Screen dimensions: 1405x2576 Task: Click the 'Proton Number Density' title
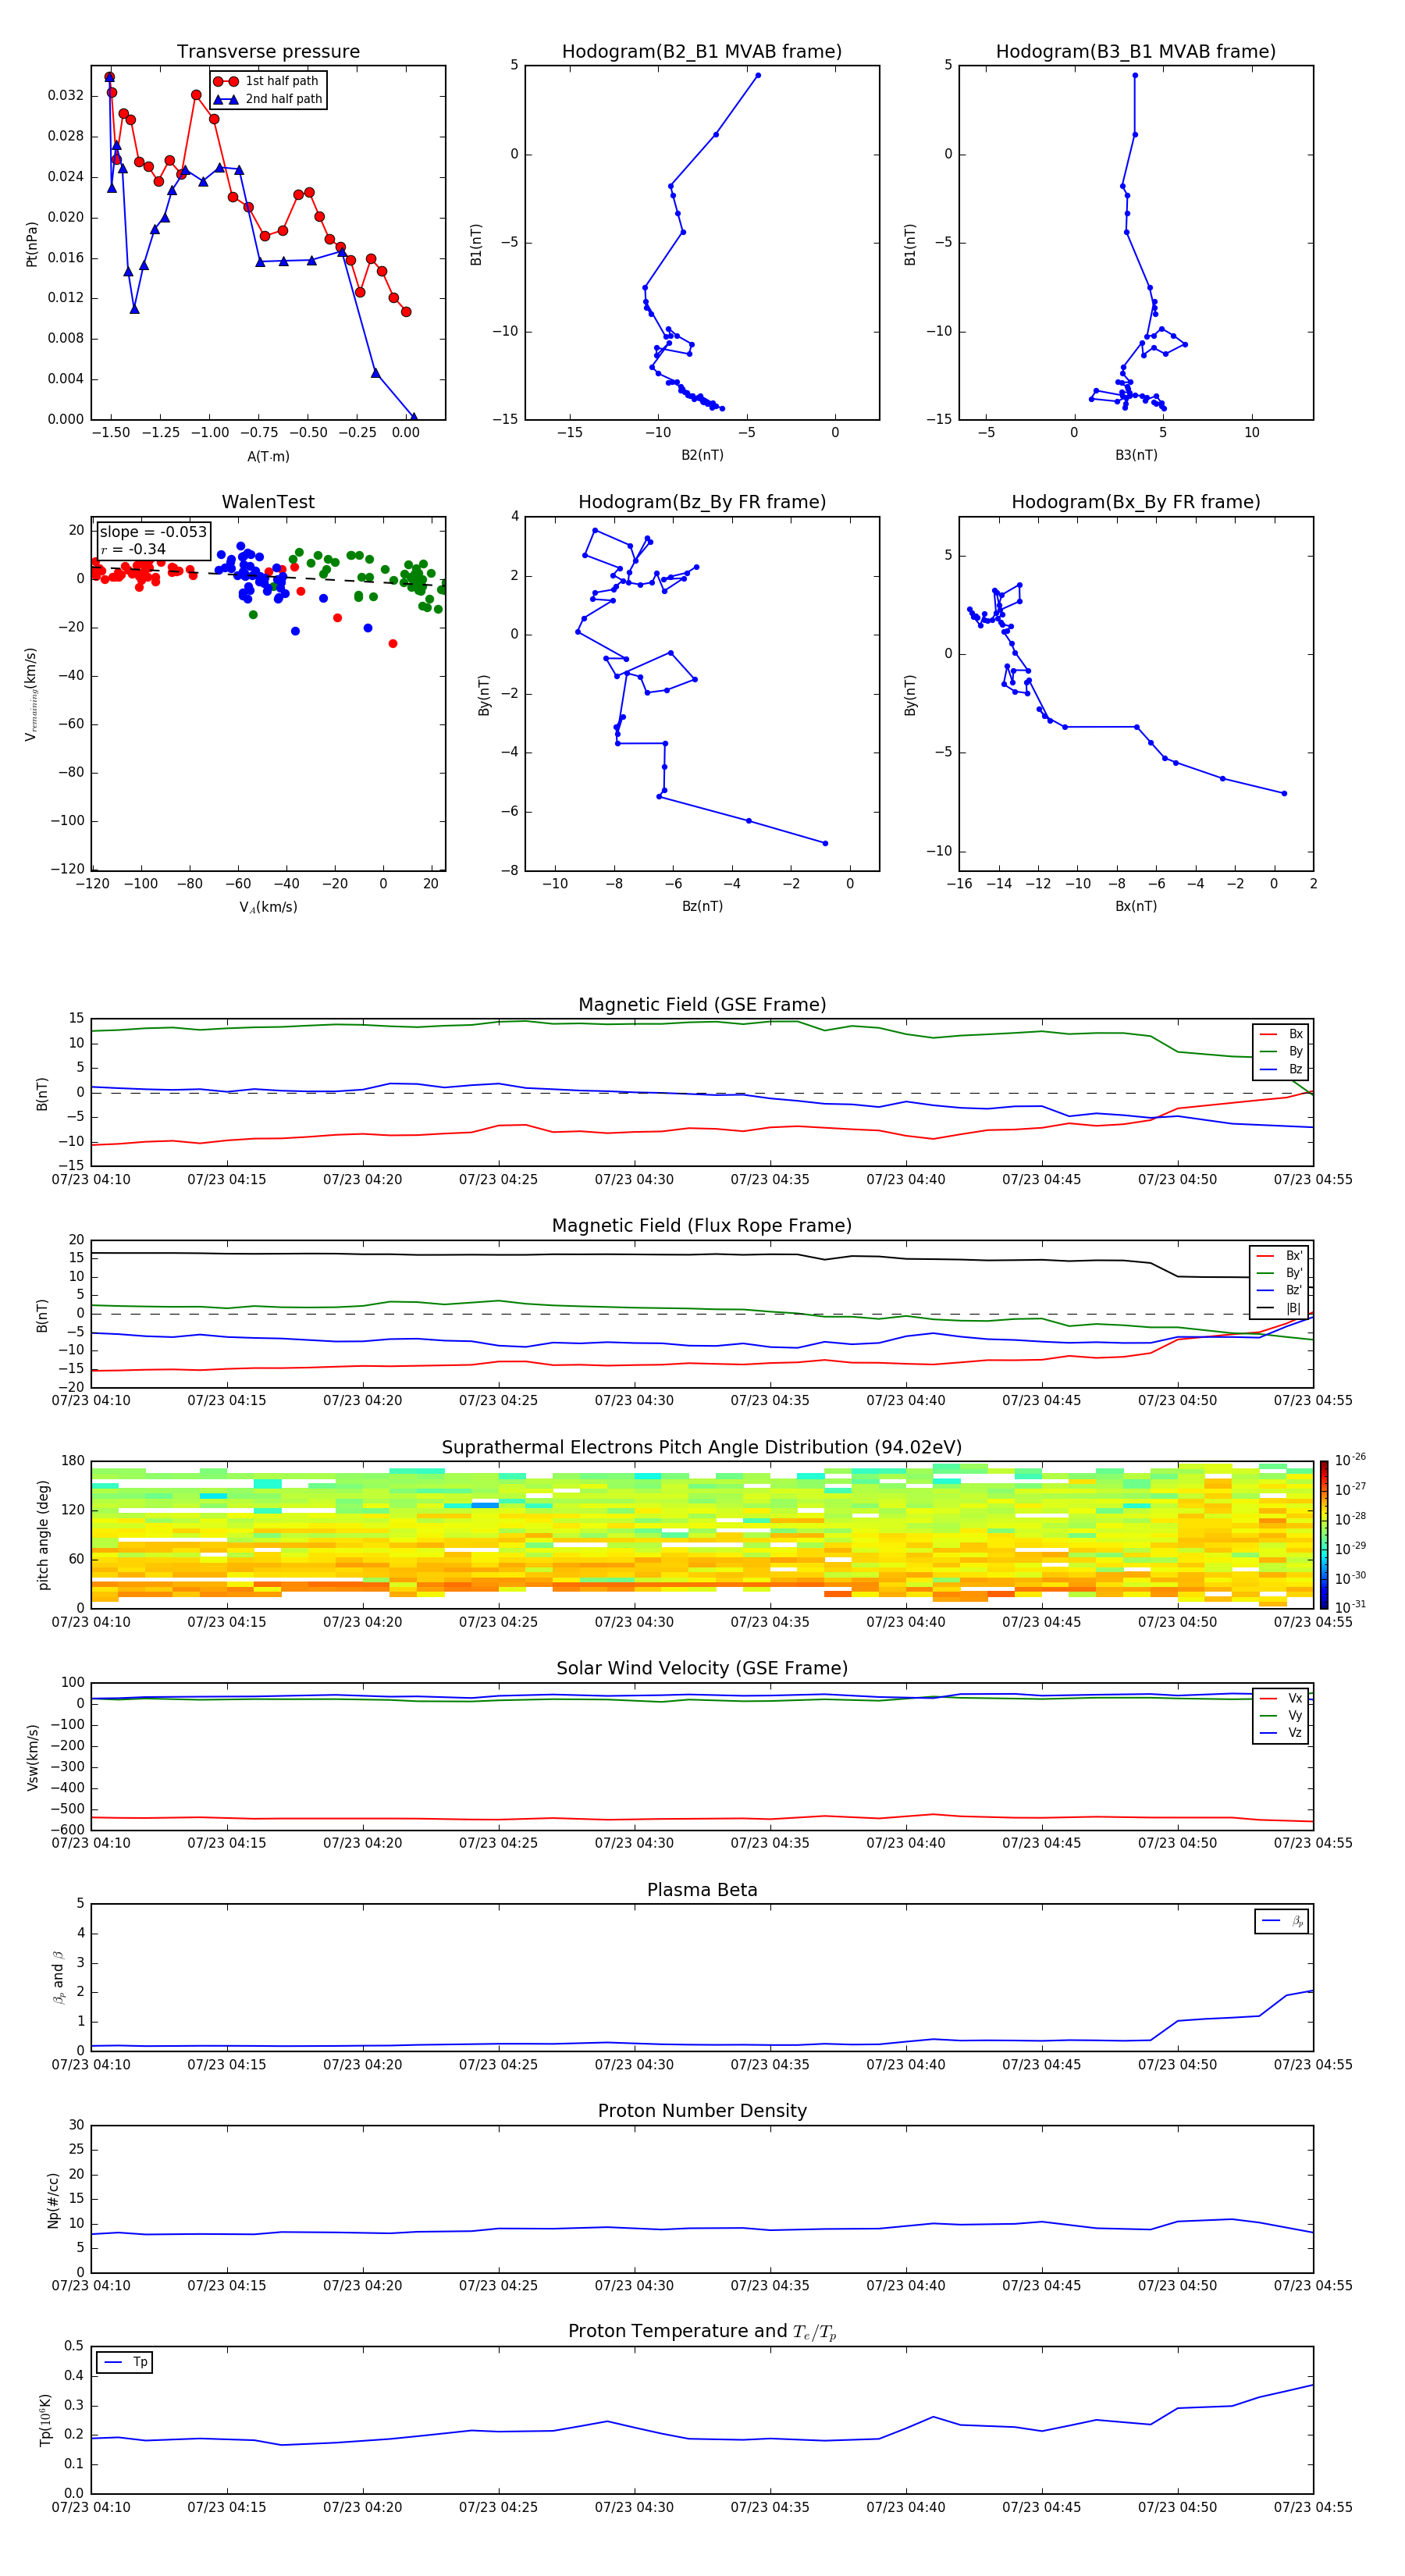tap(702, 2111)
